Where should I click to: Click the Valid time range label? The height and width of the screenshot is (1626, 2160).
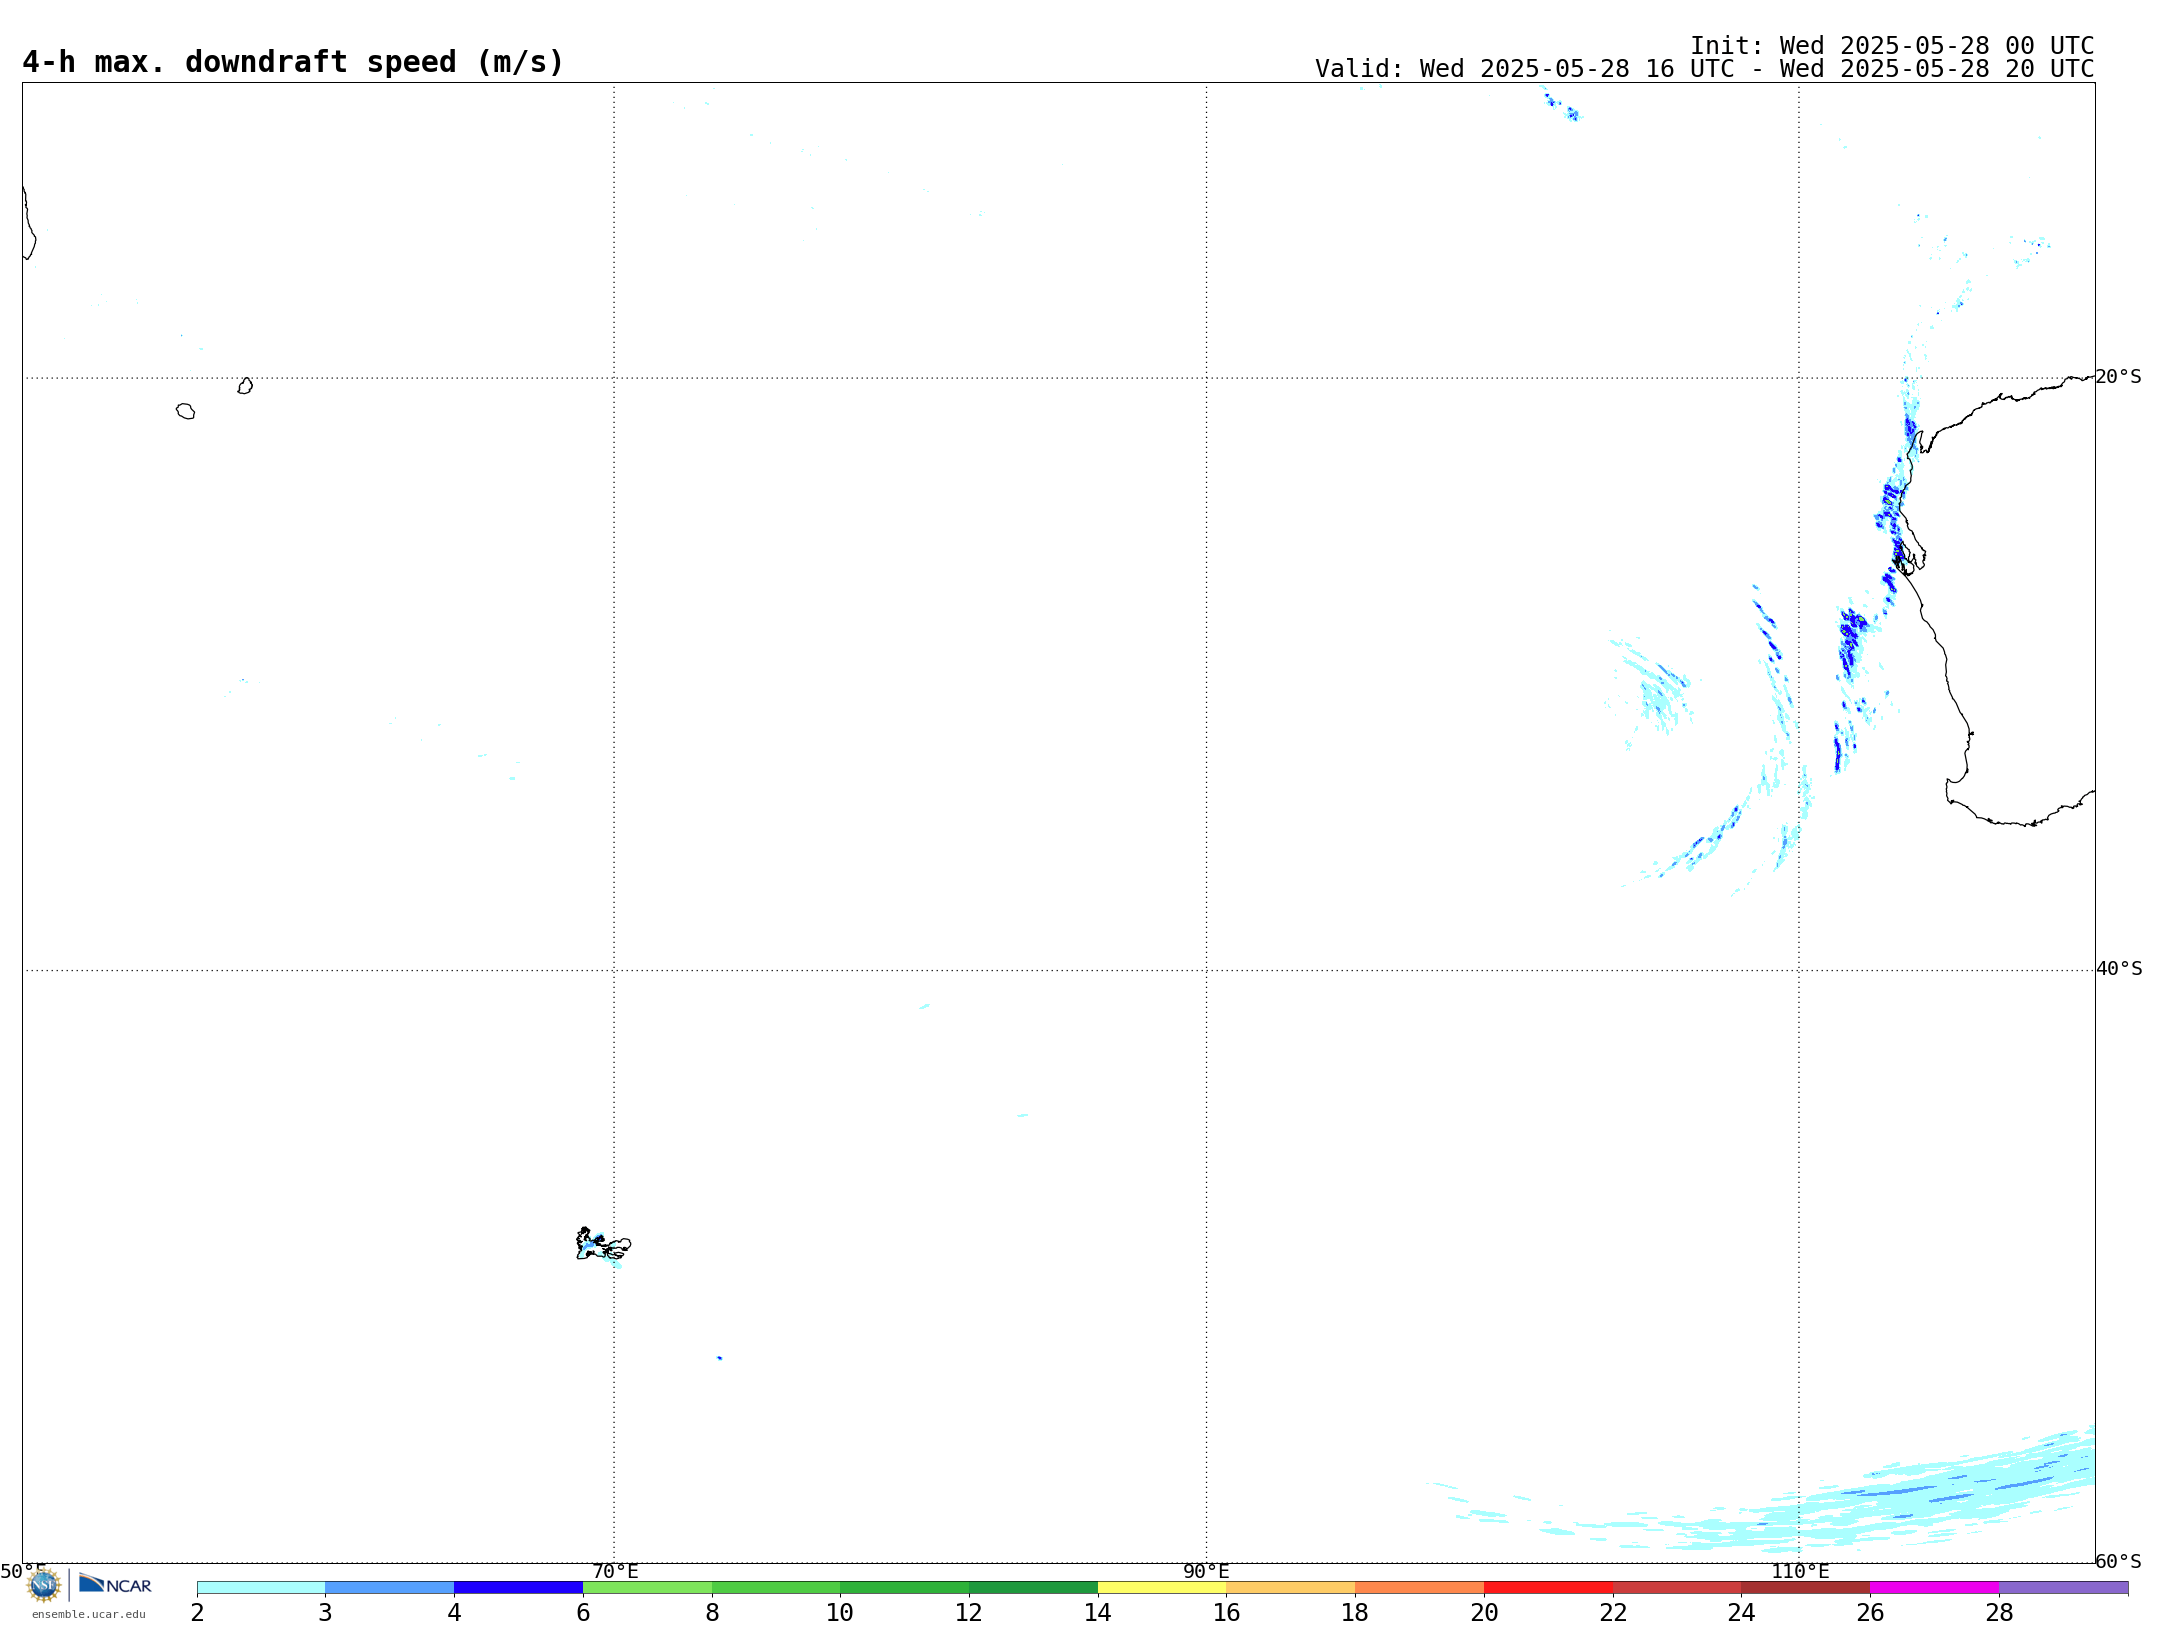1704,69
